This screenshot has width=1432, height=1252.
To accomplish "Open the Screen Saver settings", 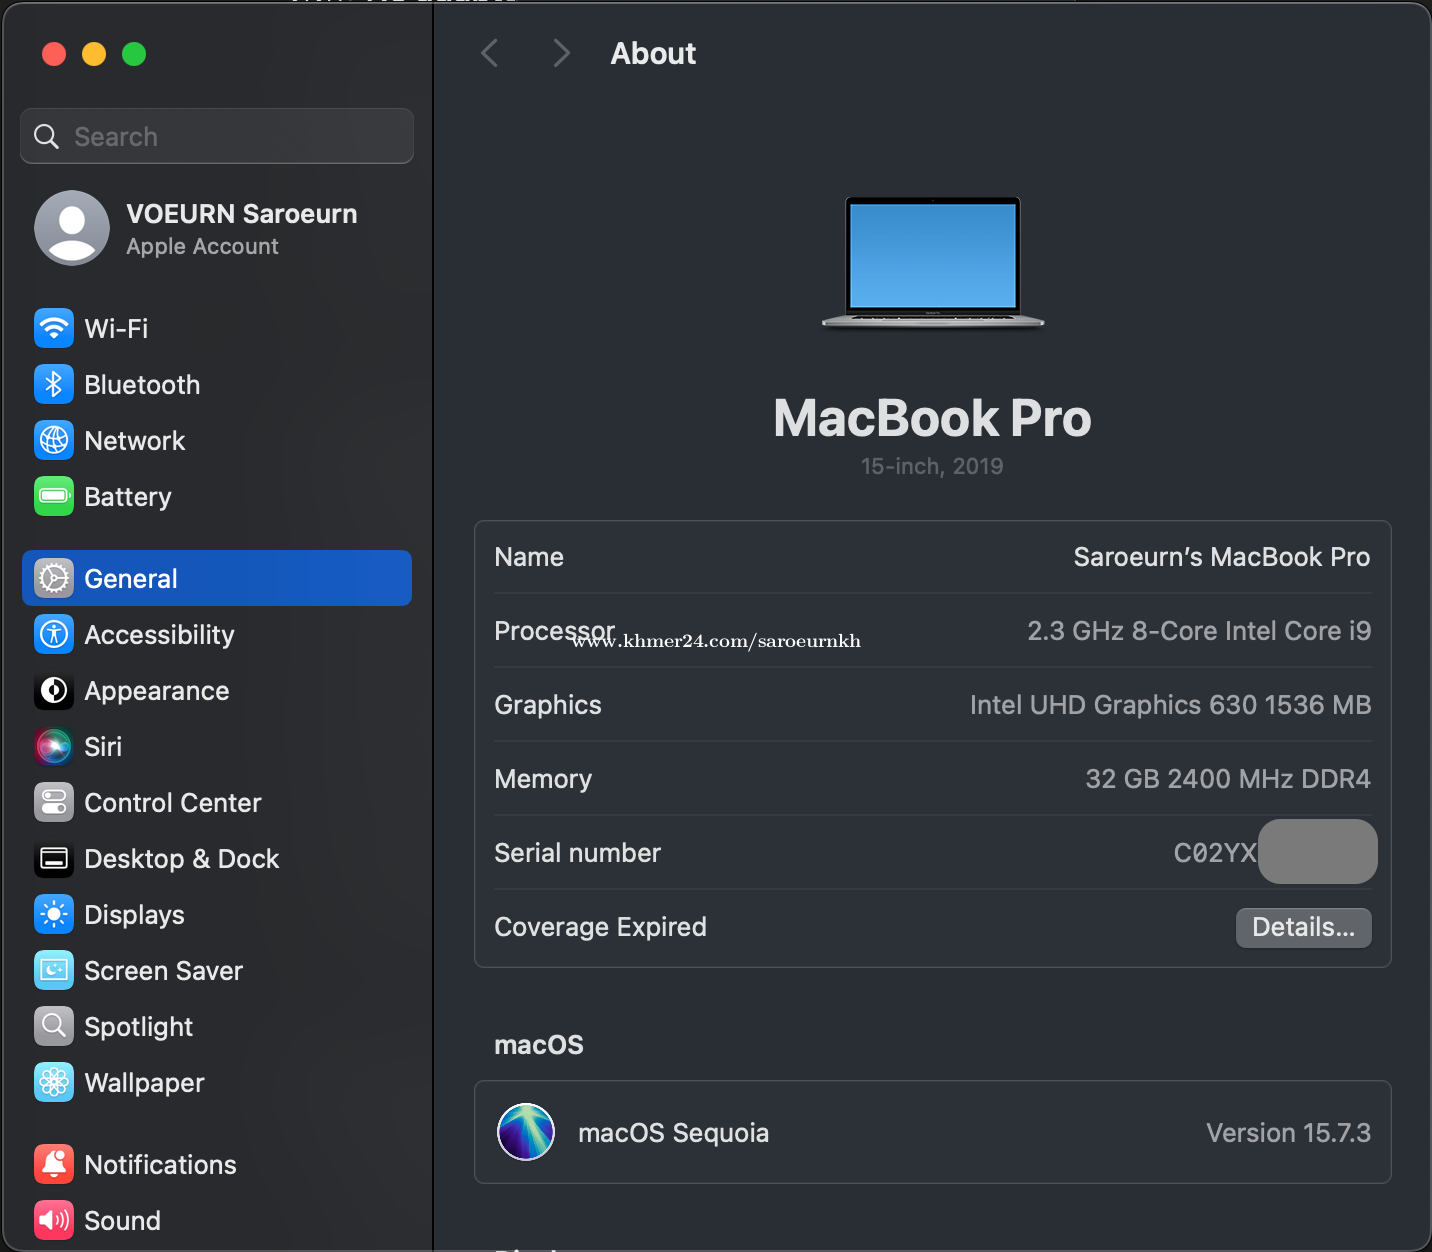I will (x=163, y=970).
